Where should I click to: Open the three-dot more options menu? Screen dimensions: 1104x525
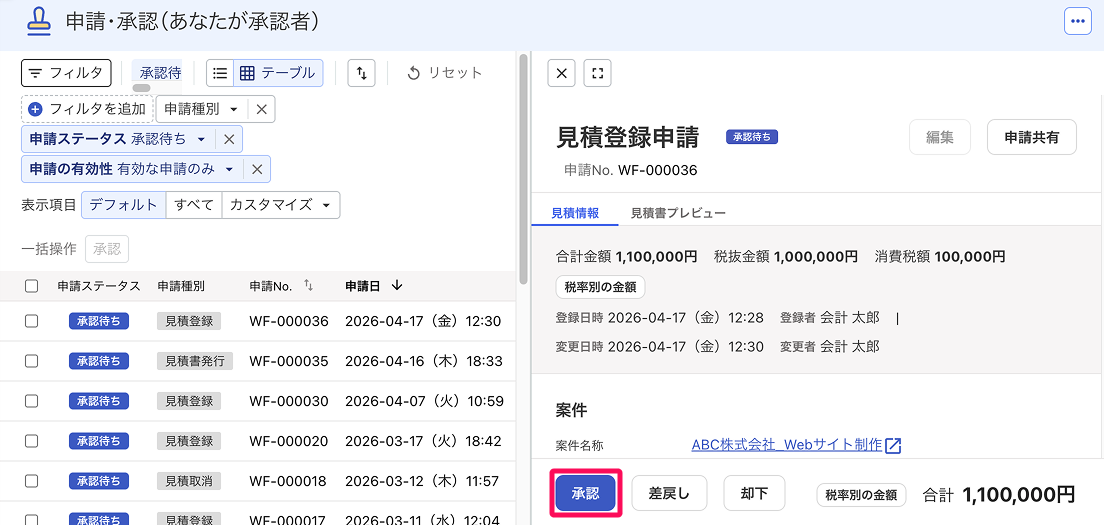click(x=1077, y=21)
